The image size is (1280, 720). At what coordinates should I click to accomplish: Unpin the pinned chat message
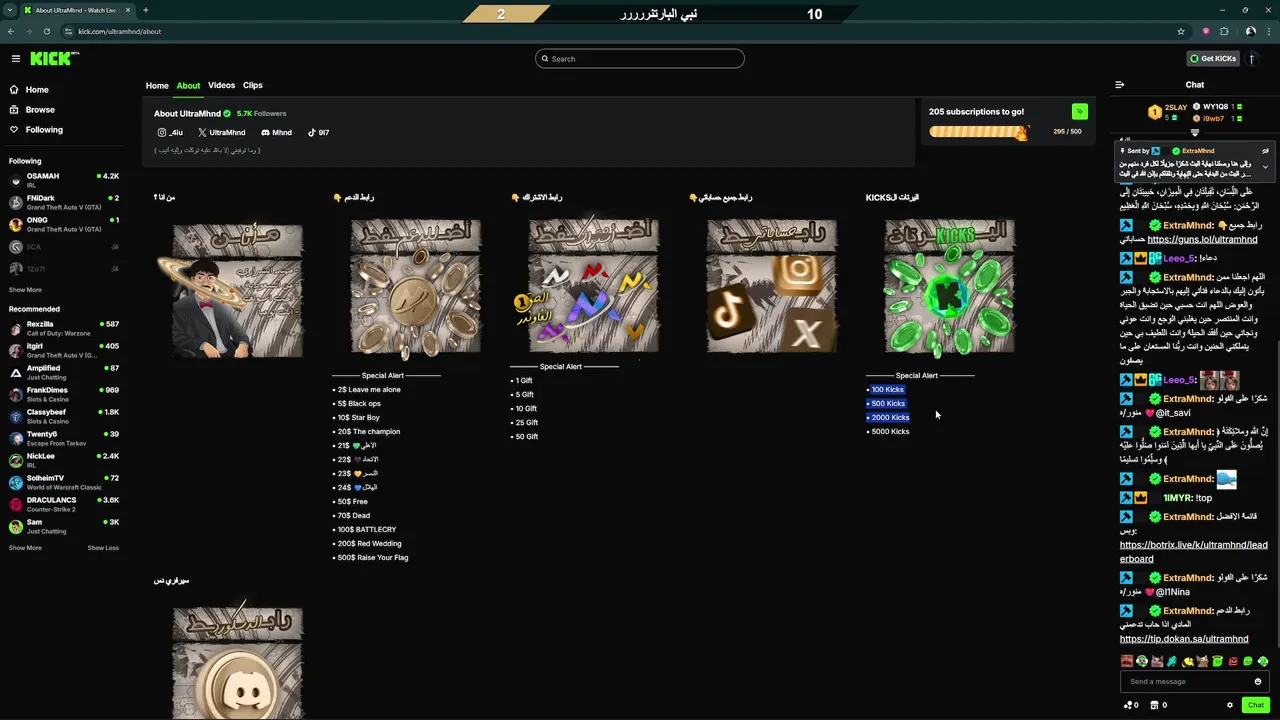1265,151
